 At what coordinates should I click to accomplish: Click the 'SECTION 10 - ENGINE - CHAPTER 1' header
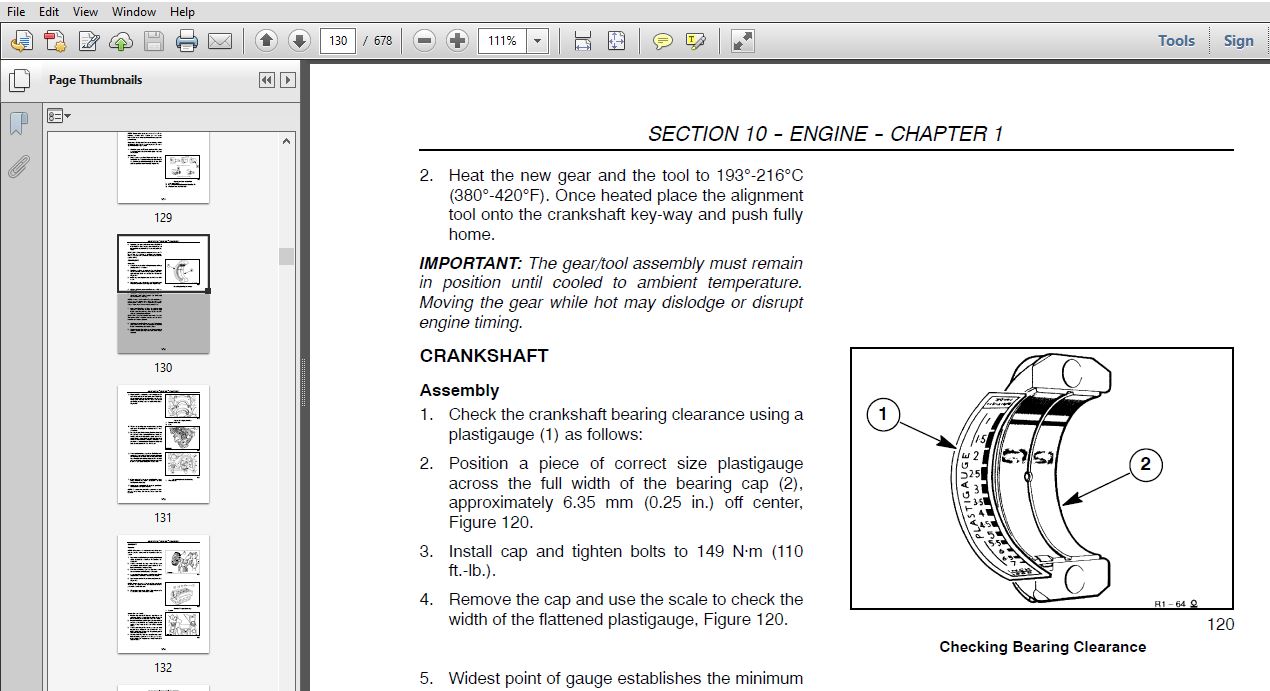pyautogui.click(x=825, y=134)
